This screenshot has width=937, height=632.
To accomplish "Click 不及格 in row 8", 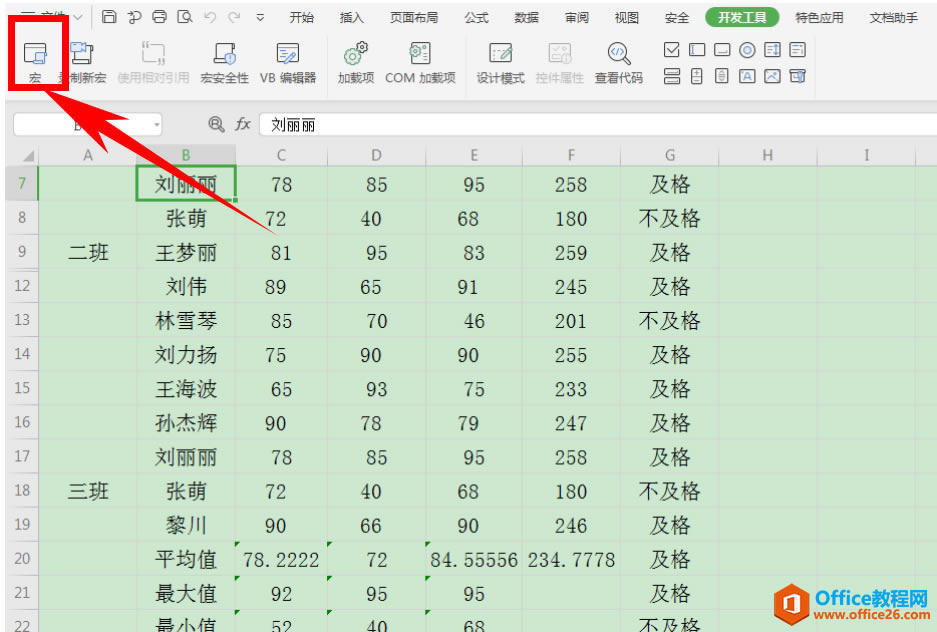I will (x=669, y=218).
